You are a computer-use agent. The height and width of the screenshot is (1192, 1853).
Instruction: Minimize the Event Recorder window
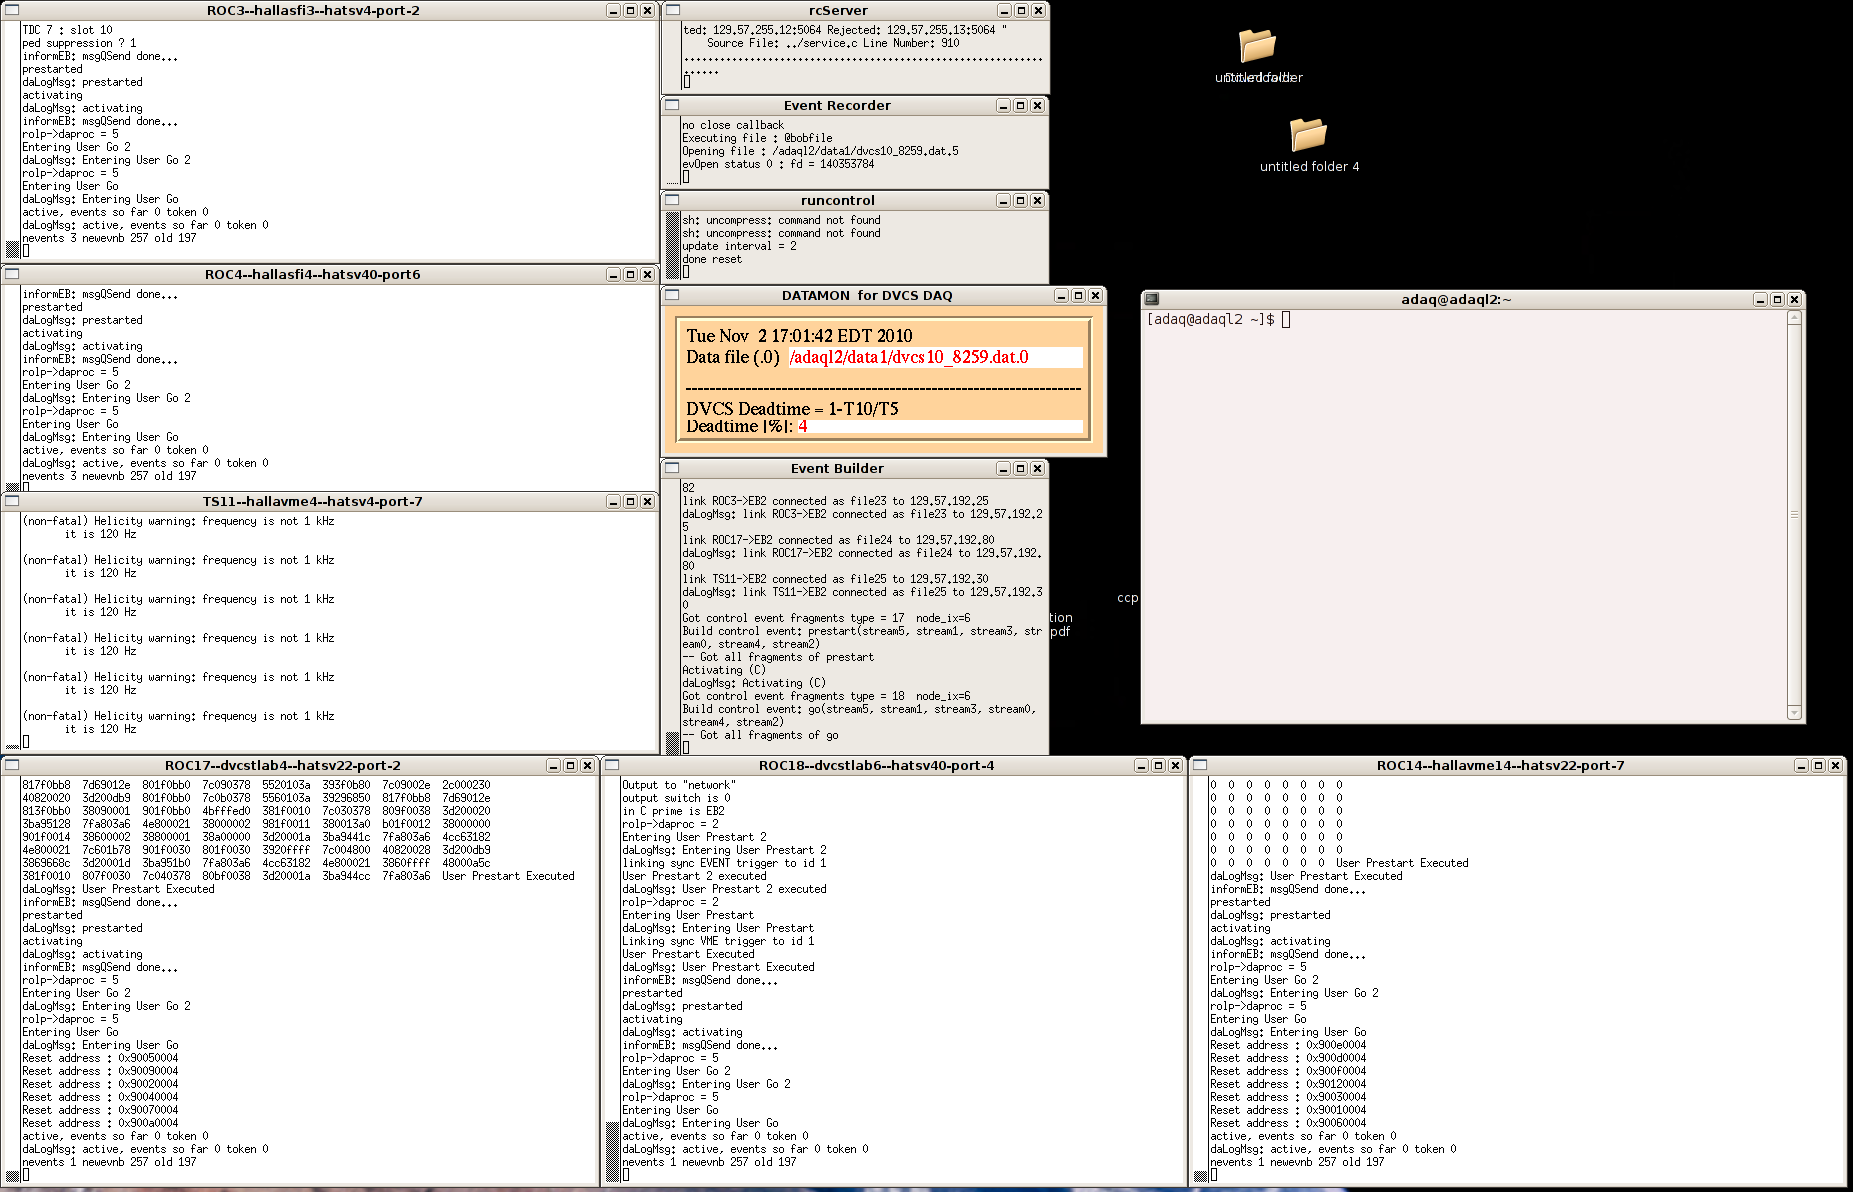[x=1003, y=105]
